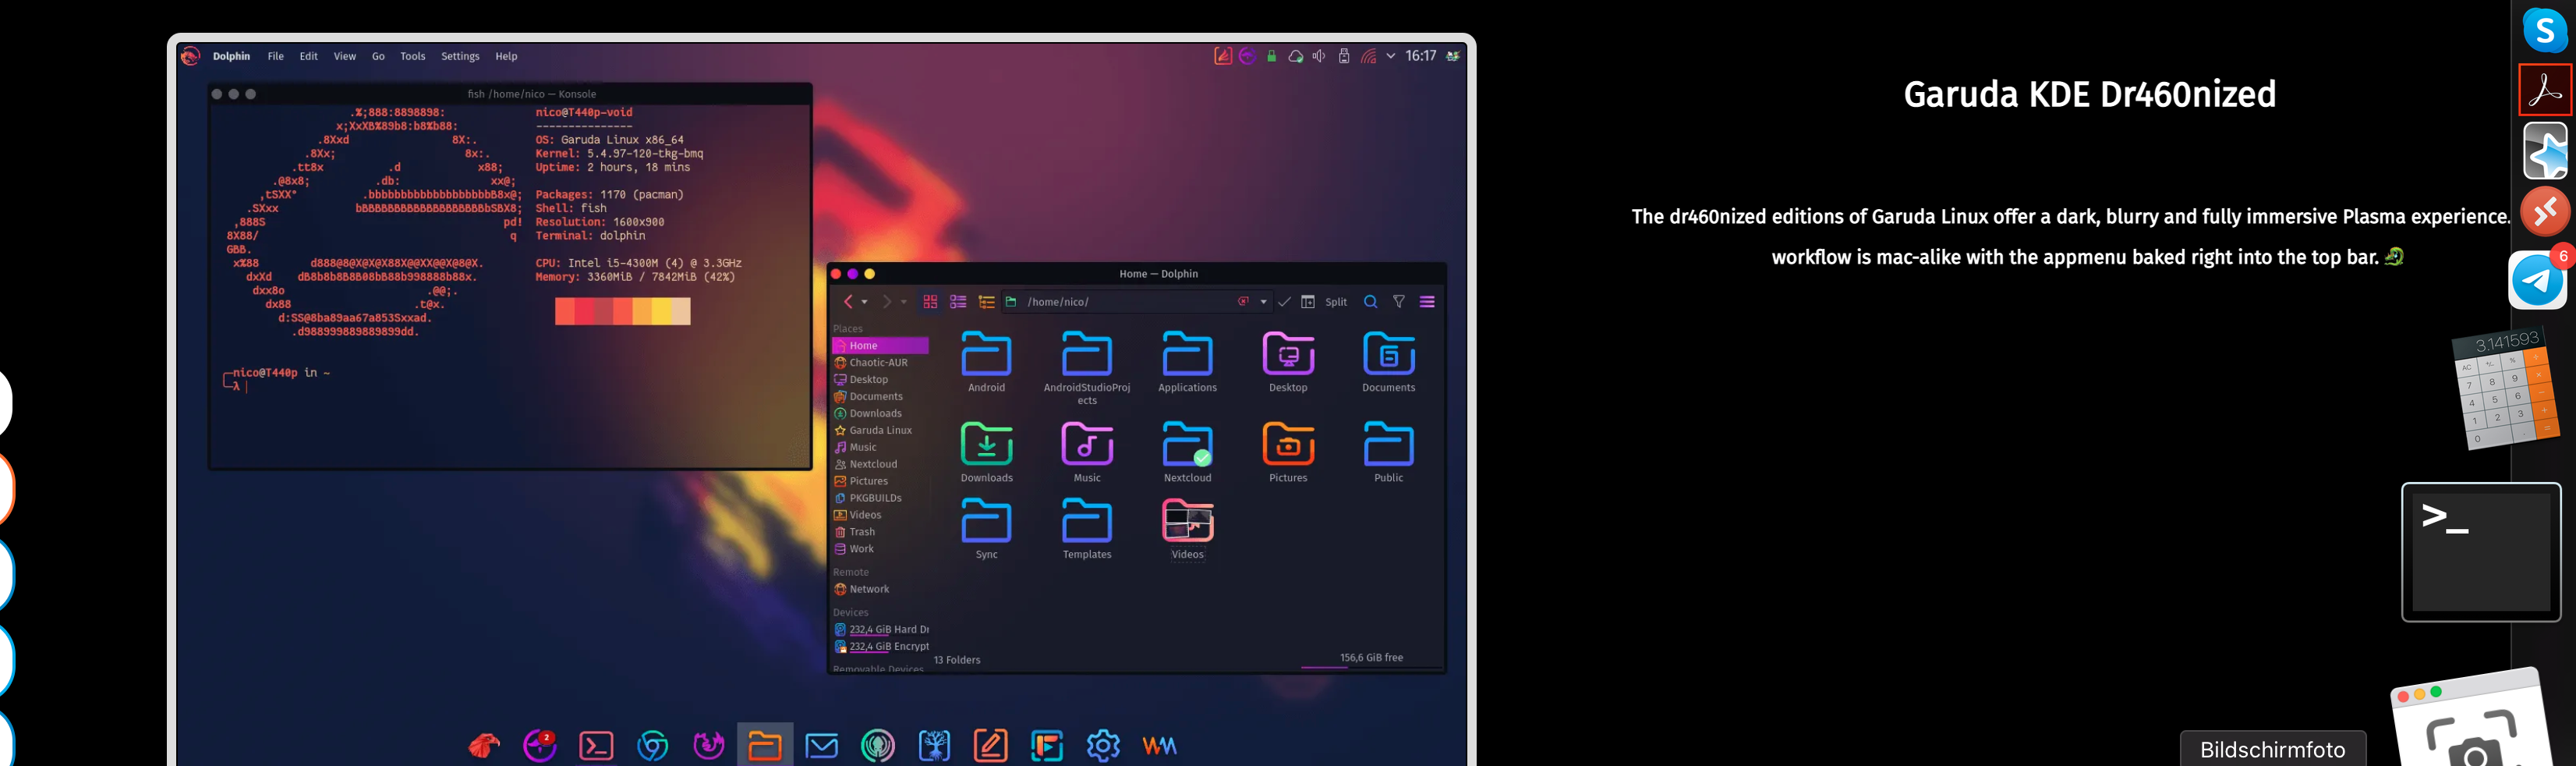This screenshot has width=2576, height=766.
Task: Click the red Wi-Fi network tray icon
Action: point(1368,57)
